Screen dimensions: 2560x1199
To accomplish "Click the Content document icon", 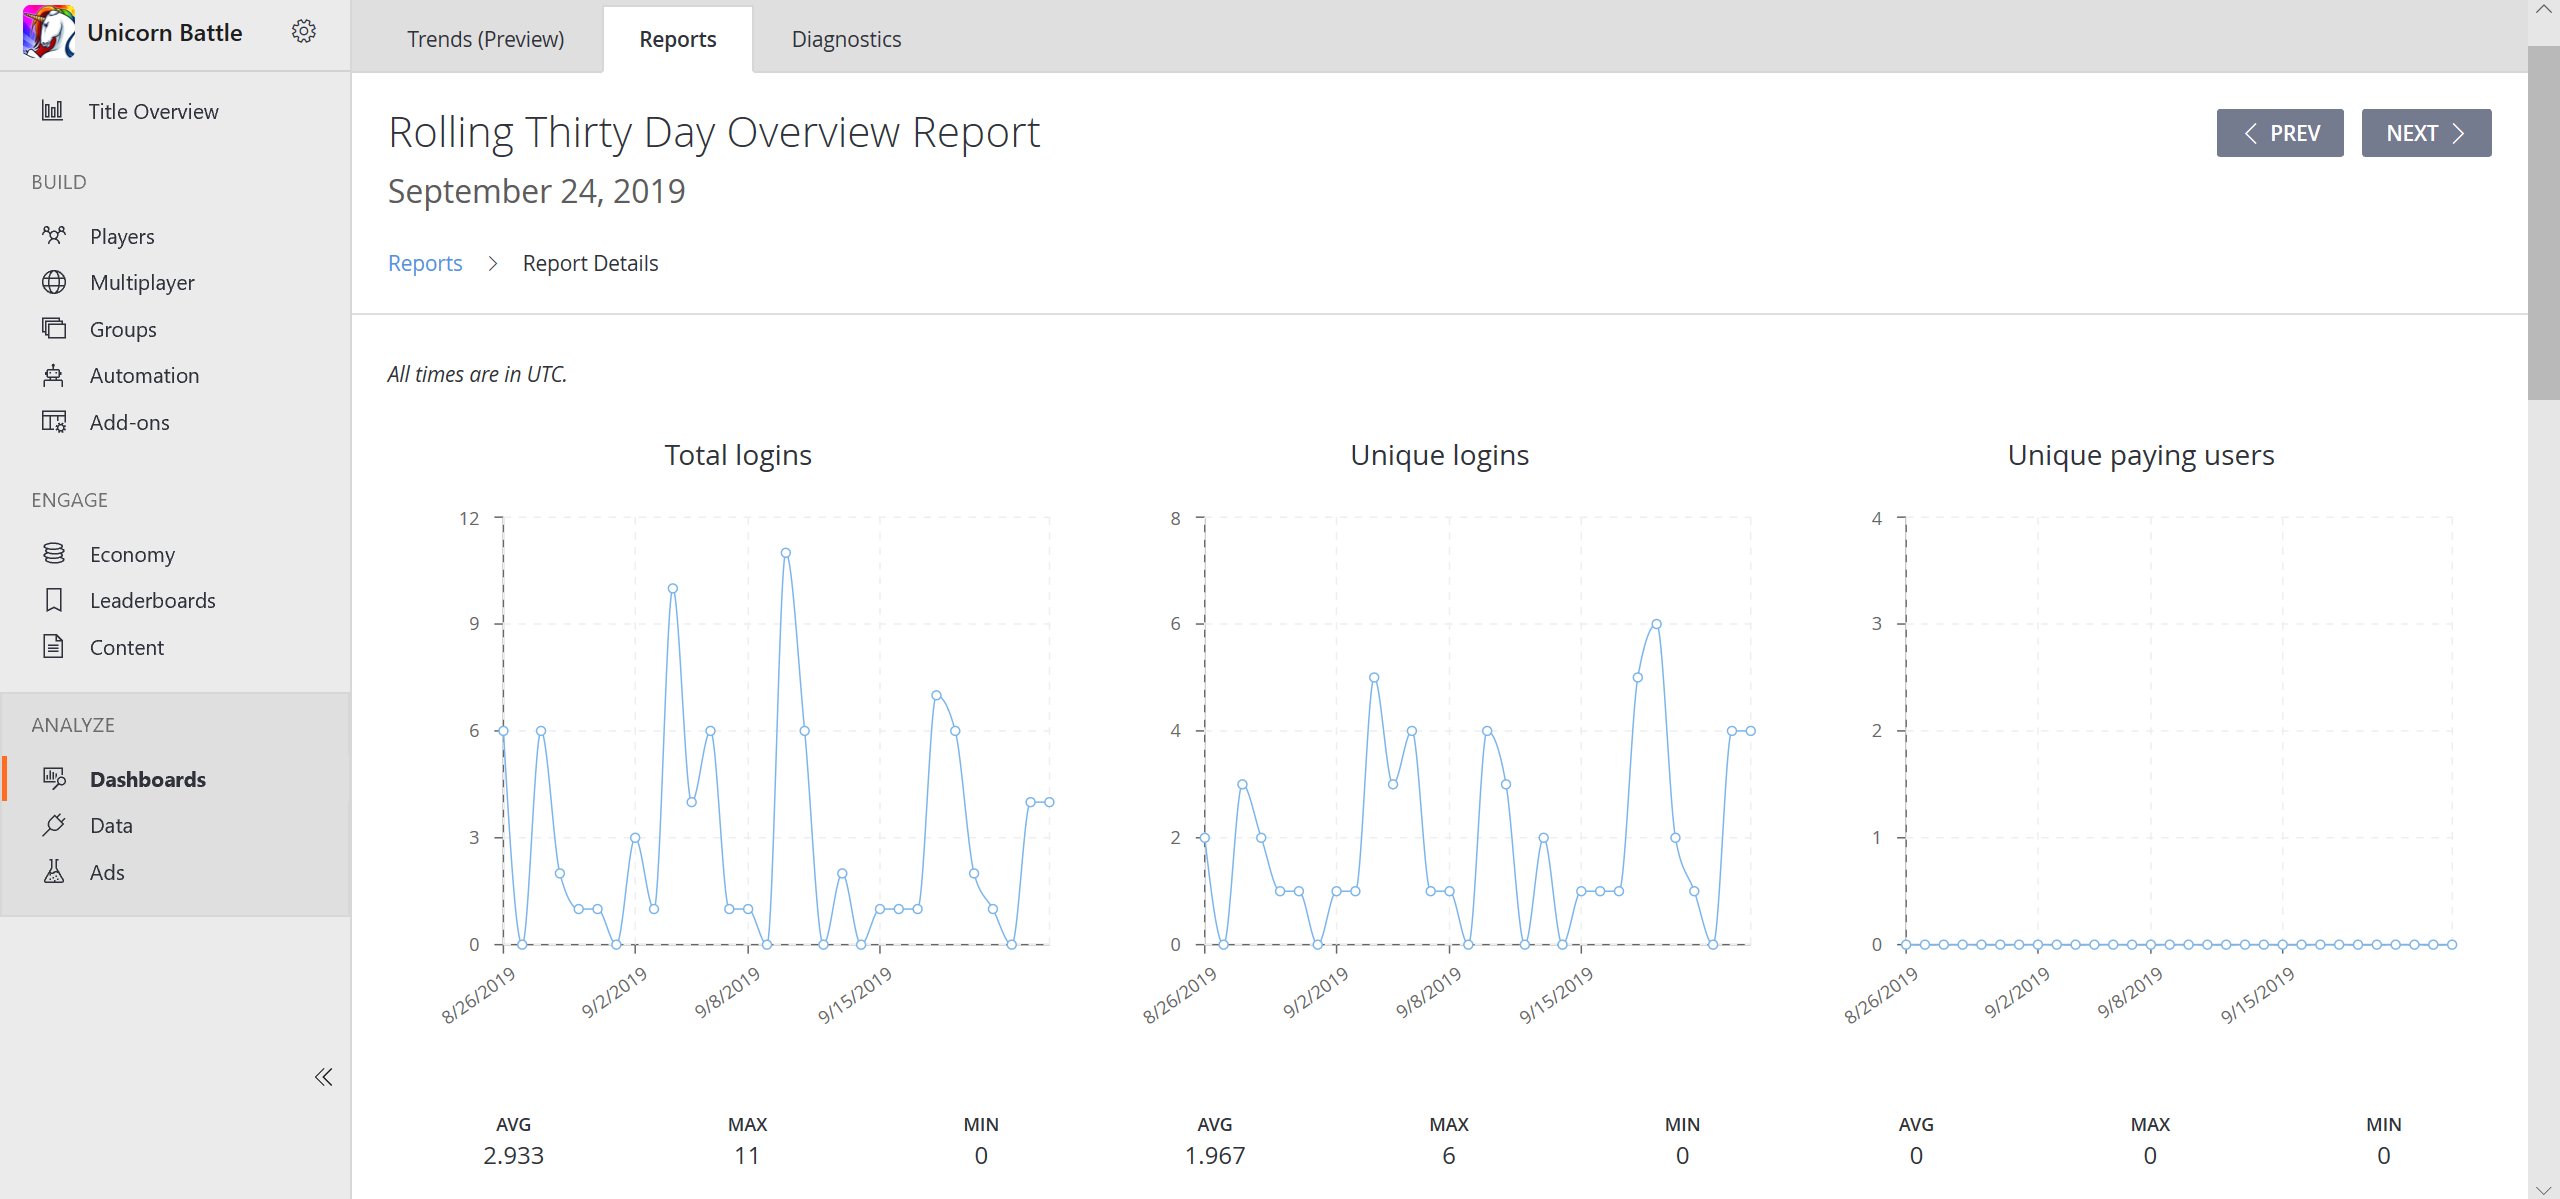I will coord(54,646).
